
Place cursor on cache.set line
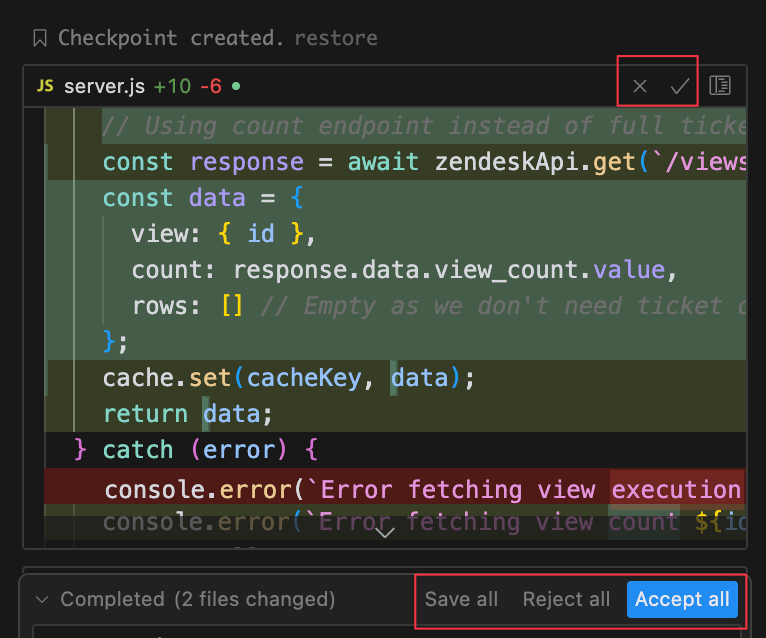[287, 377]
